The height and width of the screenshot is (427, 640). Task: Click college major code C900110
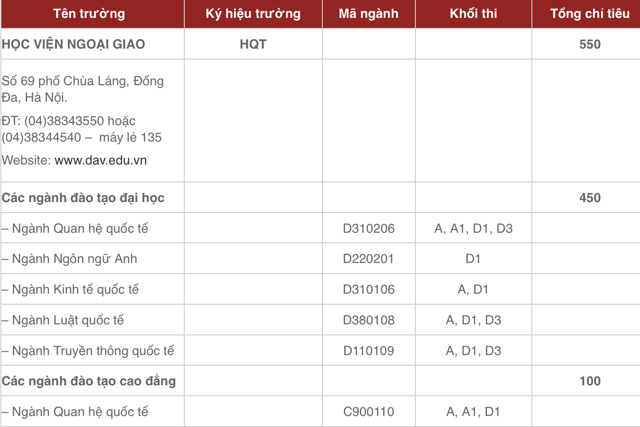click(x=368, y=412)
